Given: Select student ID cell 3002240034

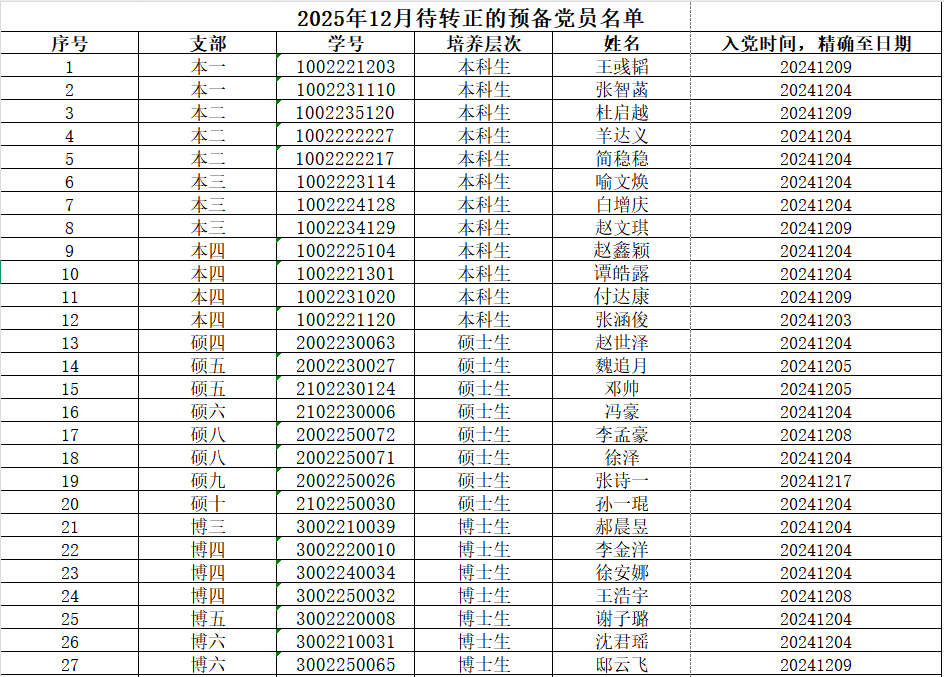Looking at the screenshot, I should click(x=346, y=573).
